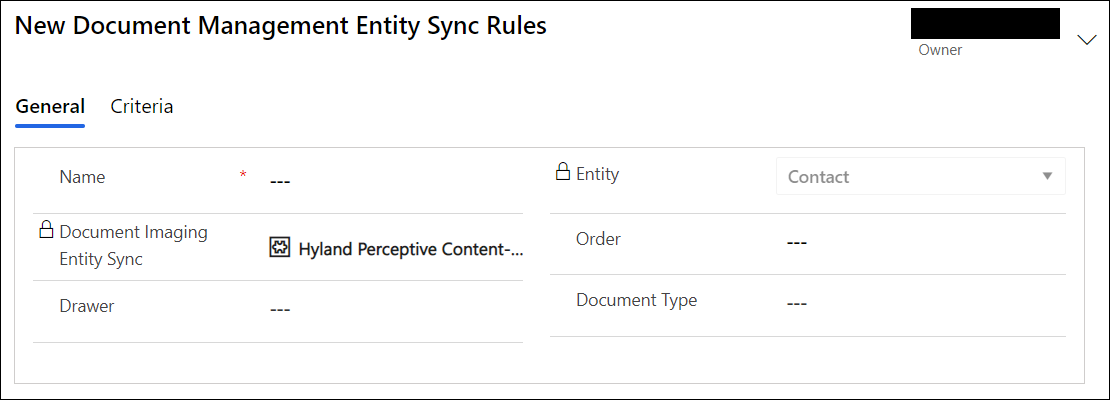Select the General tab
This screenshot has width=1110, height=400.
point(50,106)
